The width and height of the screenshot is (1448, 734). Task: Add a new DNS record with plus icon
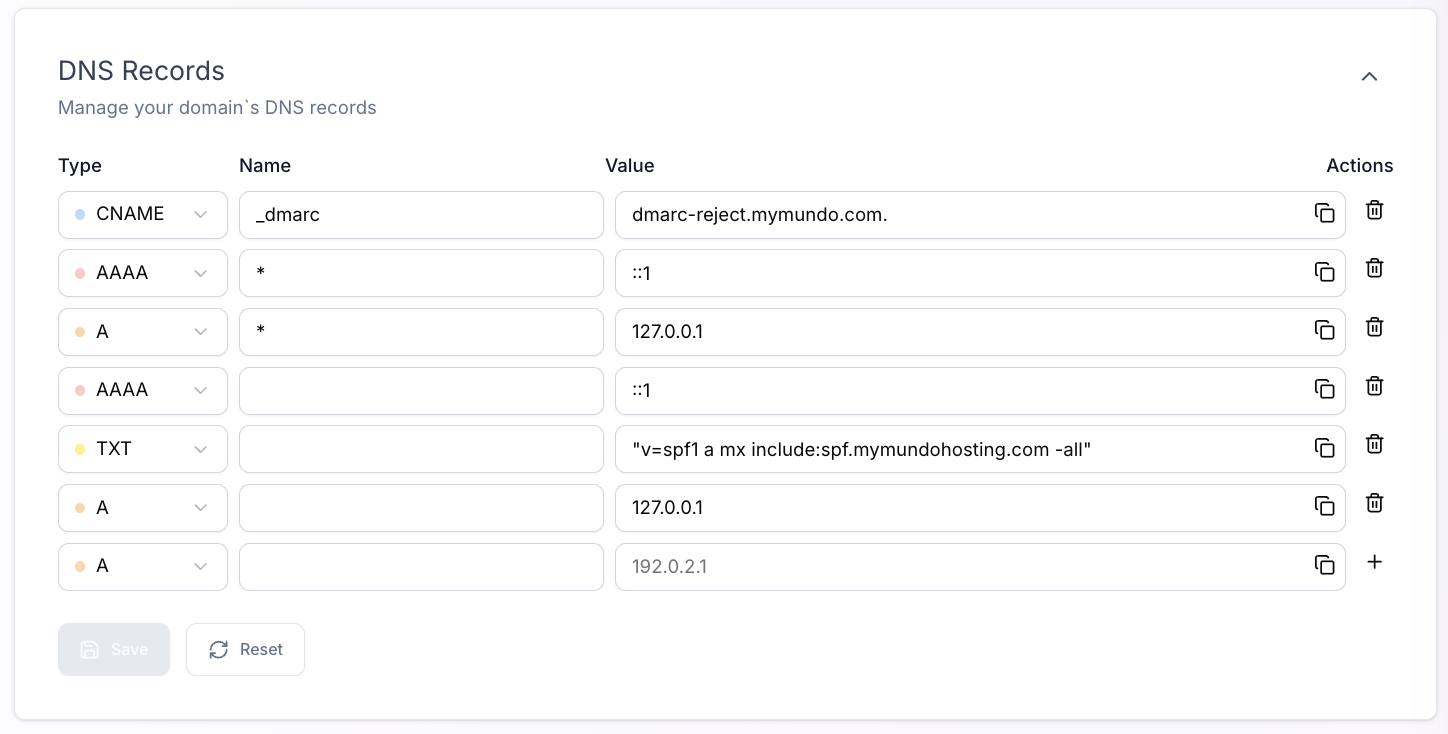click(1374, 562)
